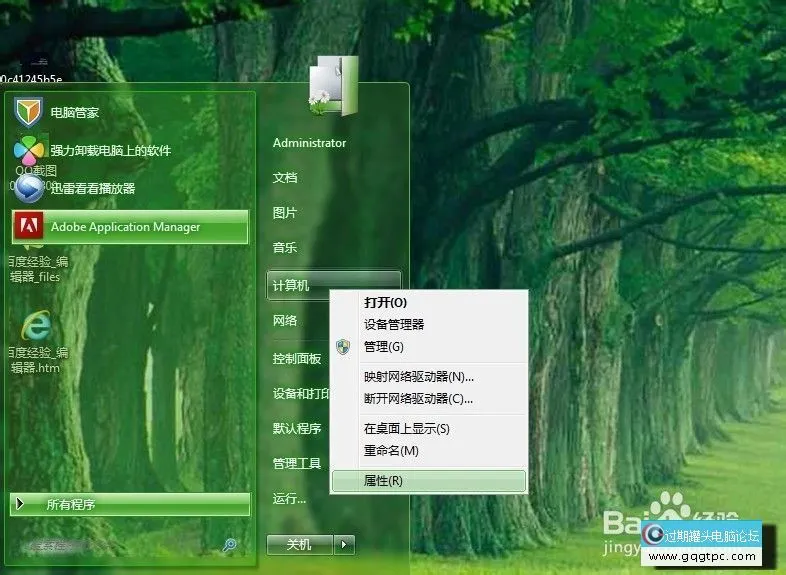786x575 pixels.
Task: Click the colorful 强力卸载 clover icon
Action: (x=29, y=150)
